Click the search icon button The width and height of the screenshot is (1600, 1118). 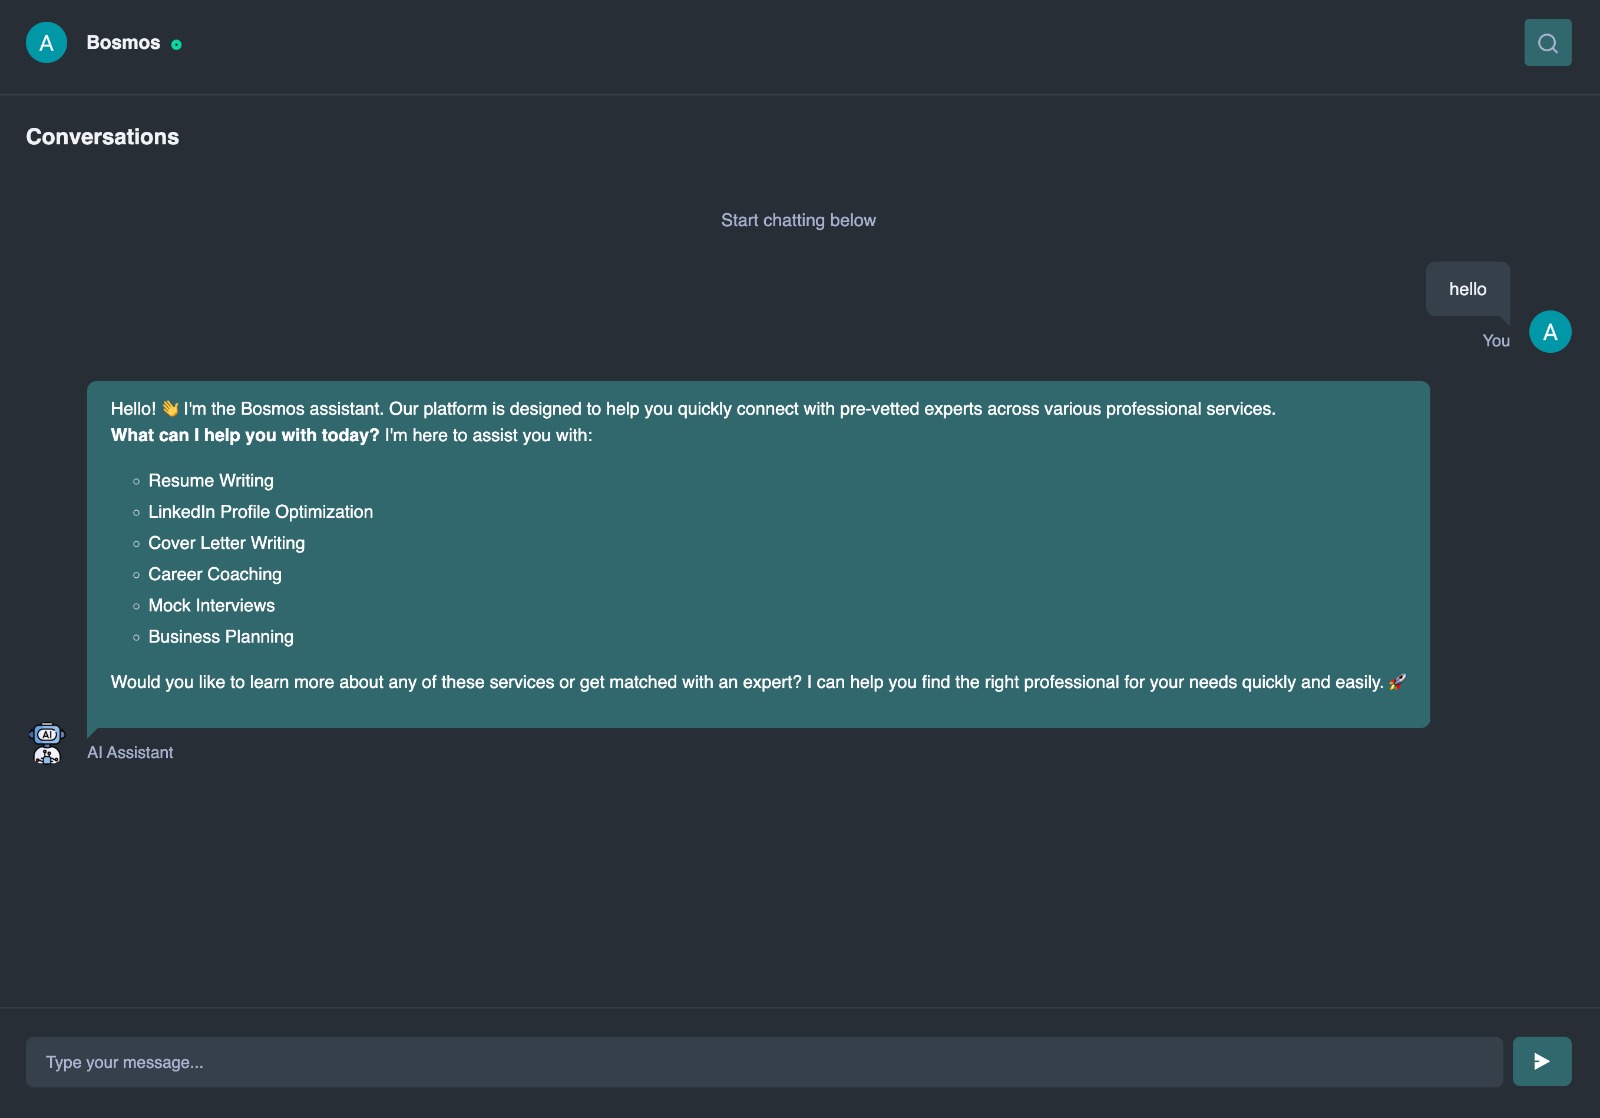coord(1547,43)
